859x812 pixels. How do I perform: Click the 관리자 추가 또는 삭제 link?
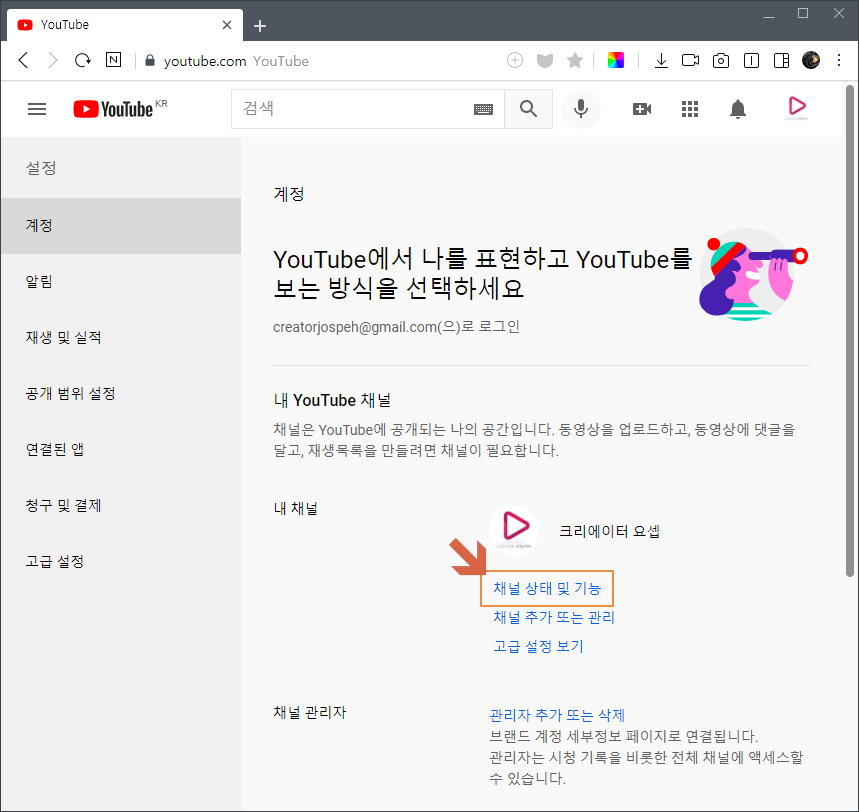[x=557, y=715]
